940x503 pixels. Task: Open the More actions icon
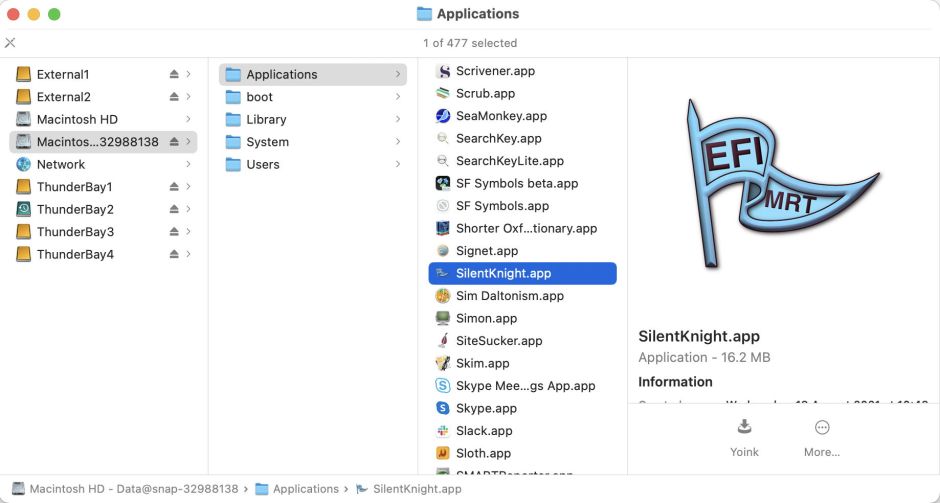coord(822,427)
